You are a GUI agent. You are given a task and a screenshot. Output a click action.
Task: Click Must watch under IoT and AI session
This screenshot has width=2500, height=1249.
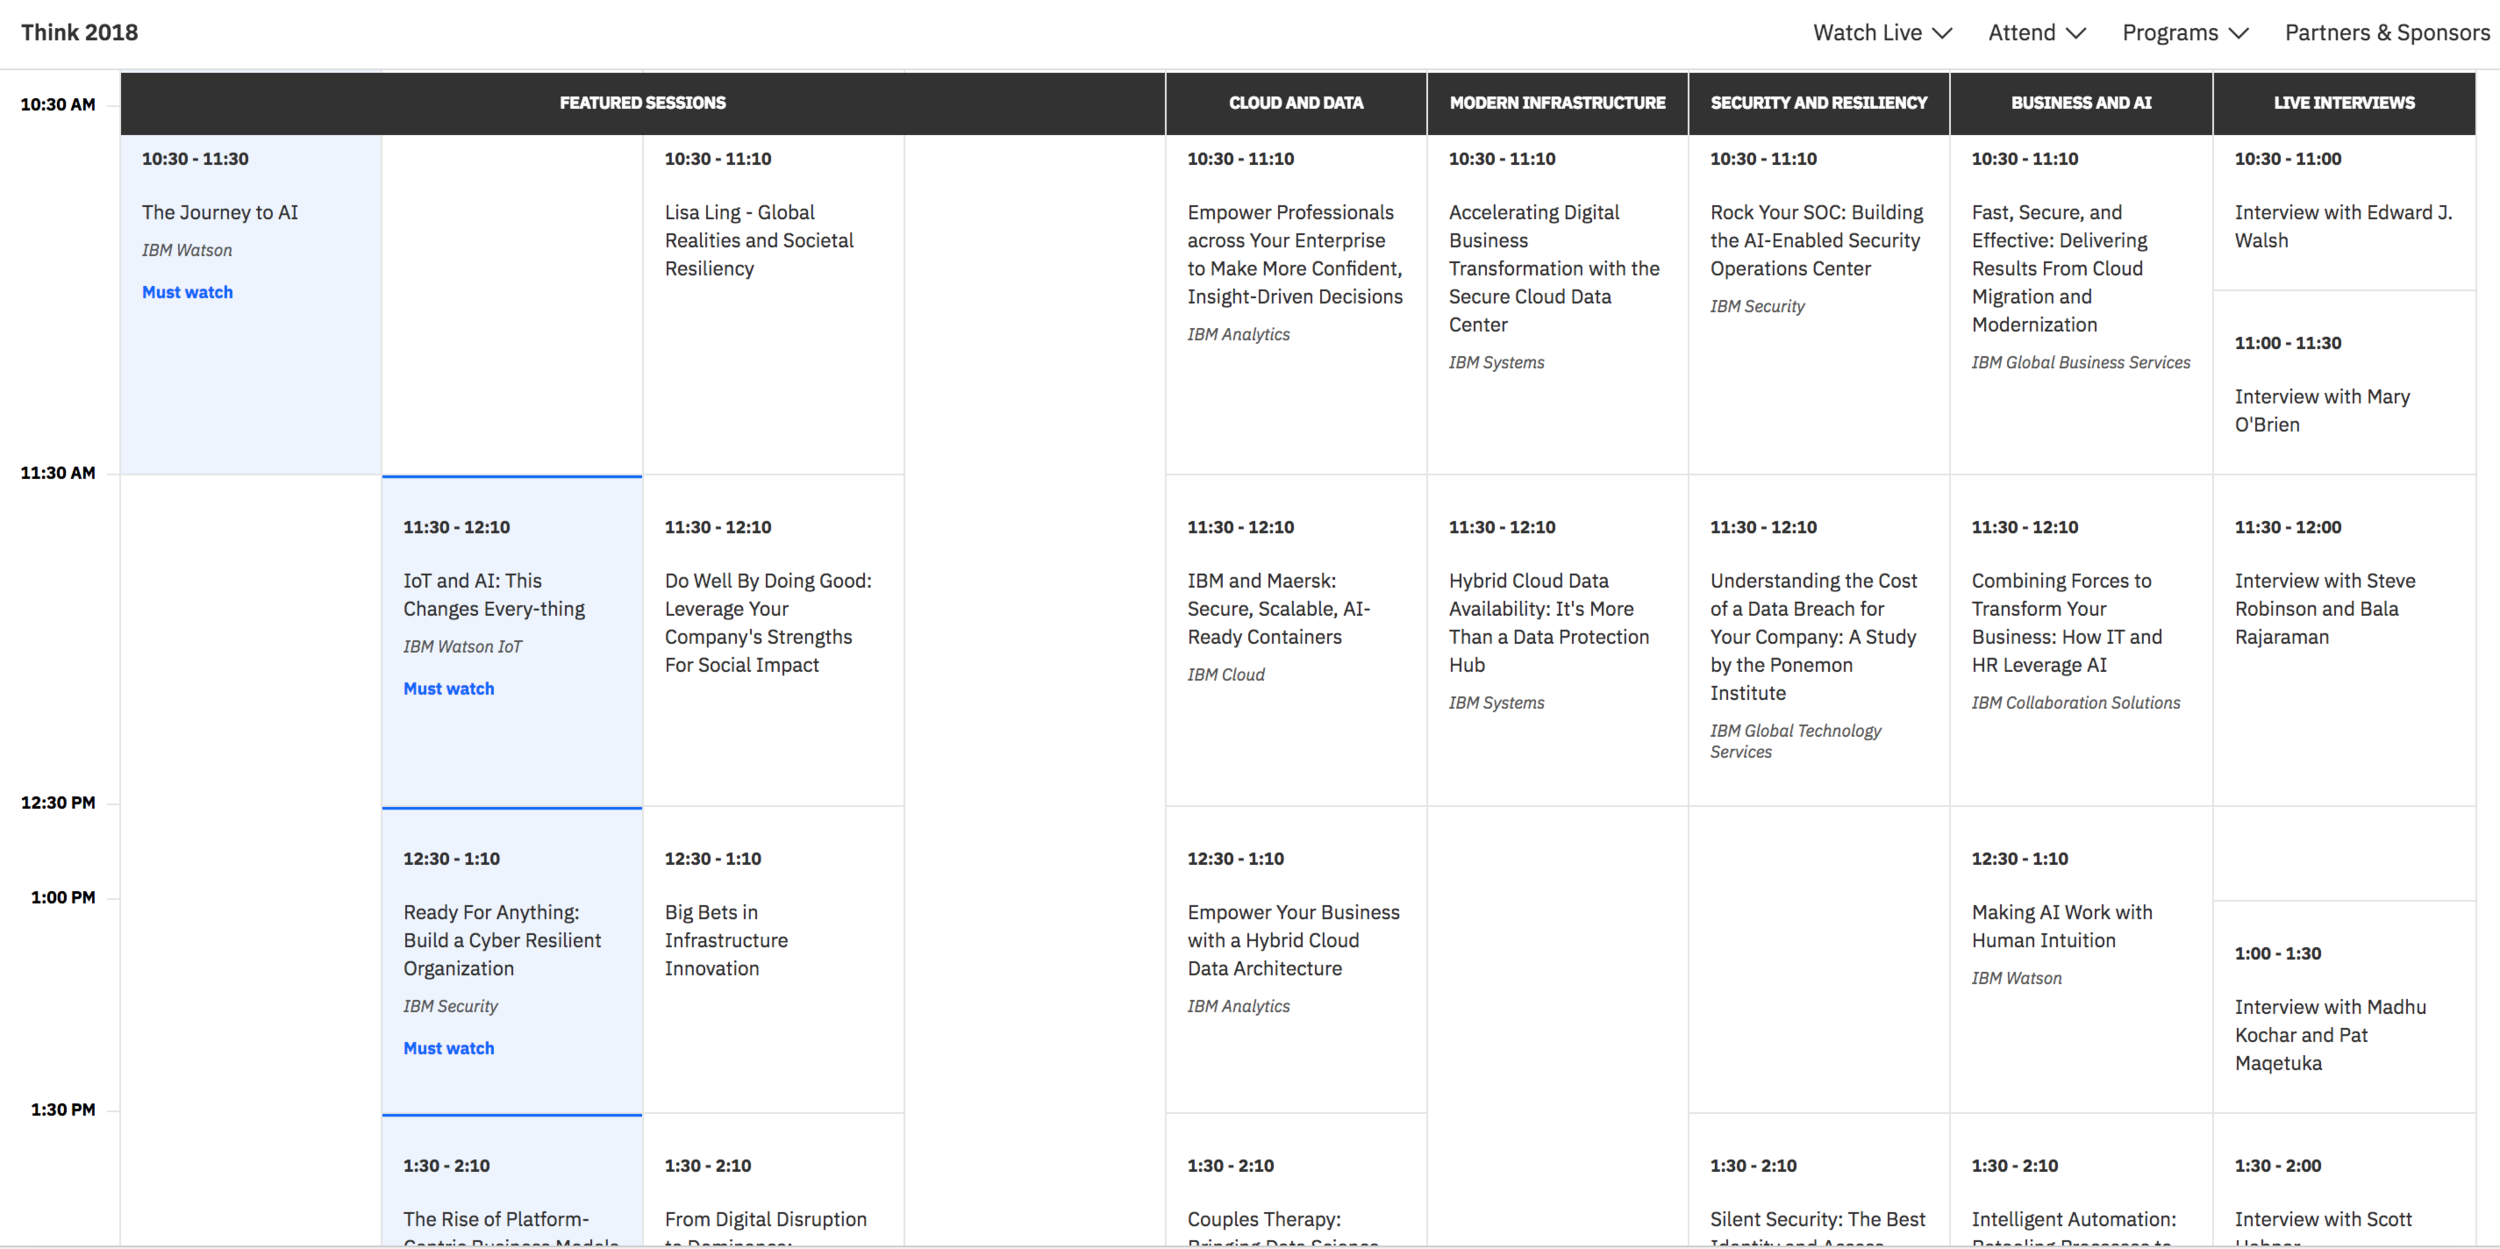448,688
